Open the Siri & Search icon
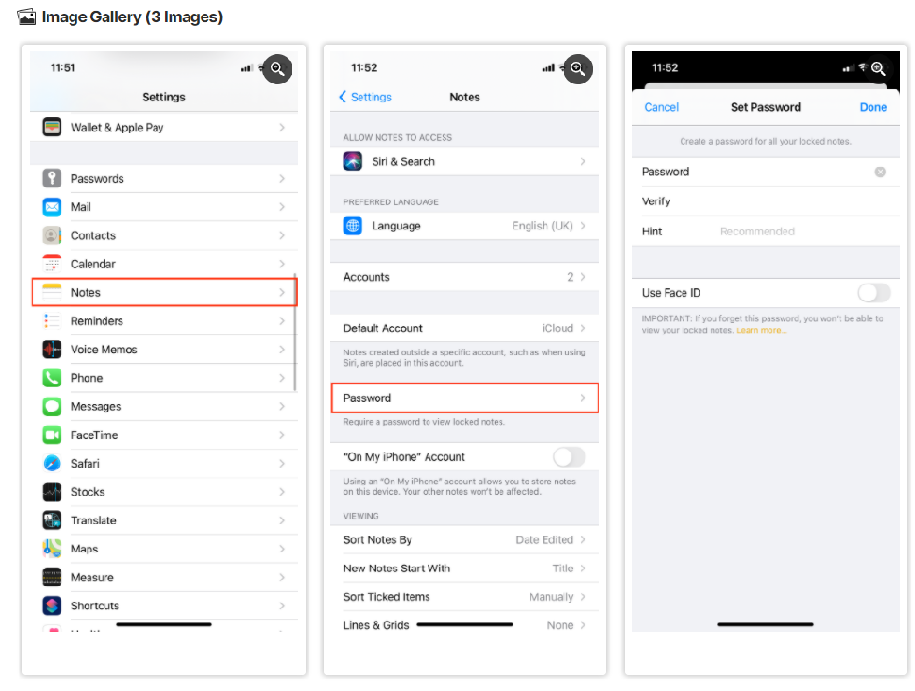The height and width of the screenshot is (691, 915). (x=352, y=161)
